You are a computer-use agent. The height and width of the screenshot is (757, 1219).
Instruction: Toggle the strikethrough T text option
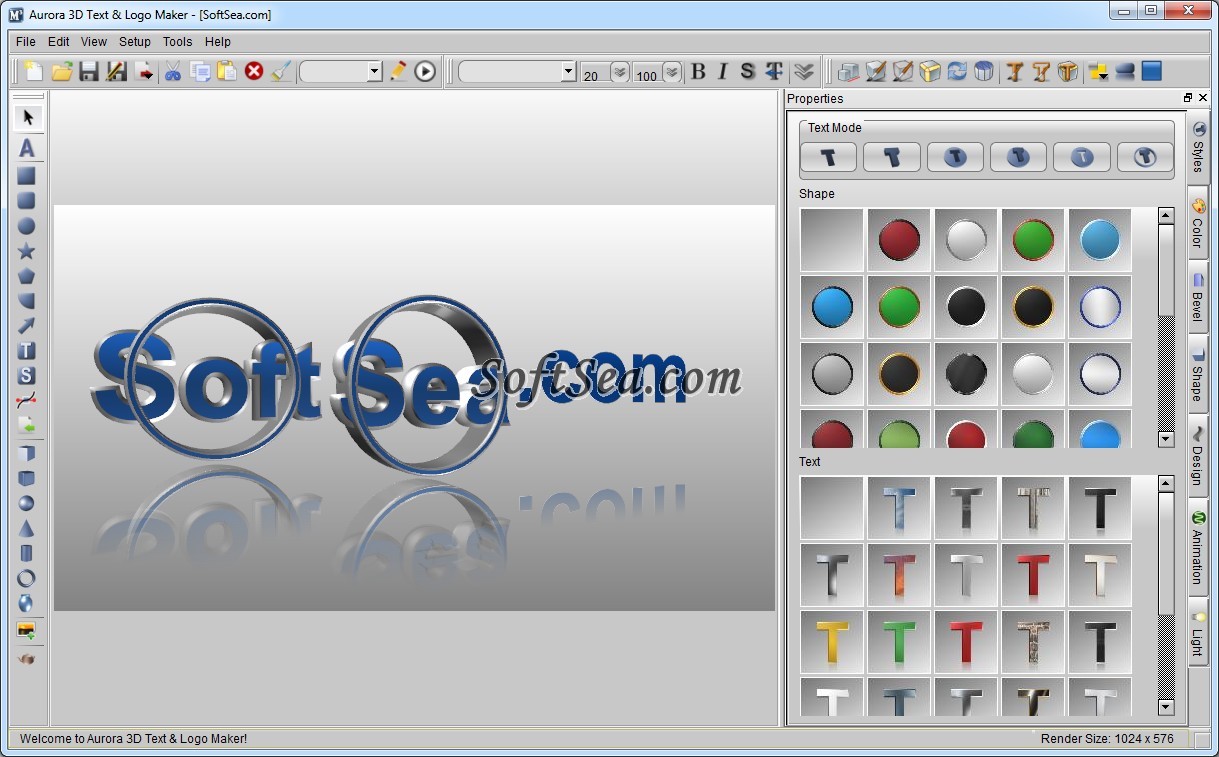tap(774, 71)
